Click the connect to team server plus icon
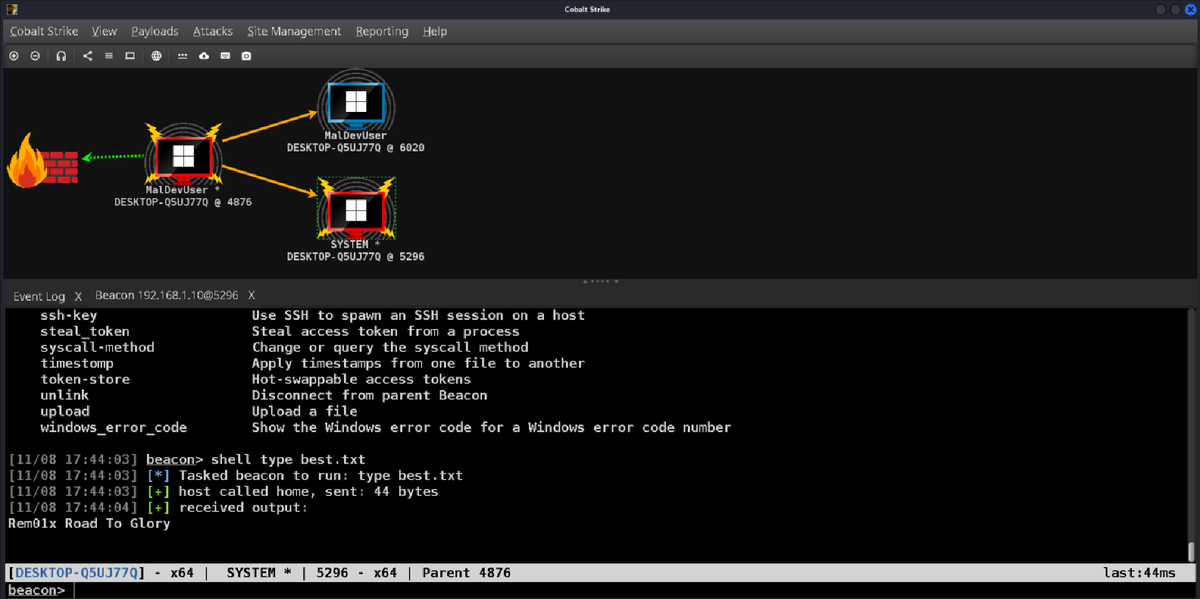 (14, 56)
